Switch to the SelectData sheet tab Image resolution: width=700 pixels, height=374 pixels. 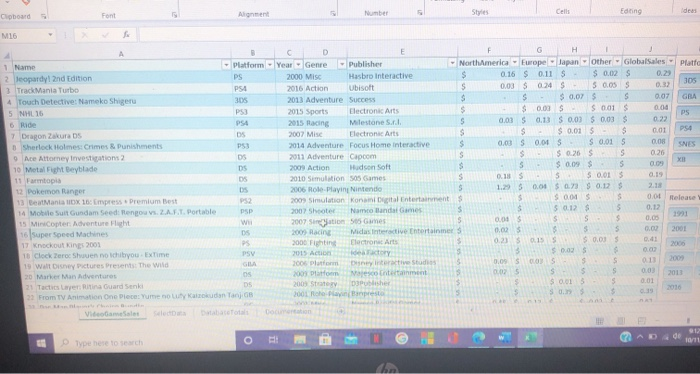click(170, 313)
